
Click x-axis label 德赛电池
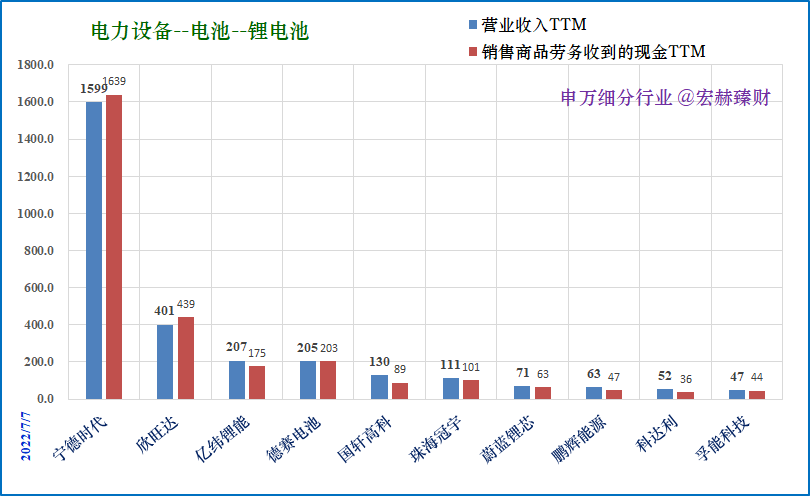click(x=293, y=439)
